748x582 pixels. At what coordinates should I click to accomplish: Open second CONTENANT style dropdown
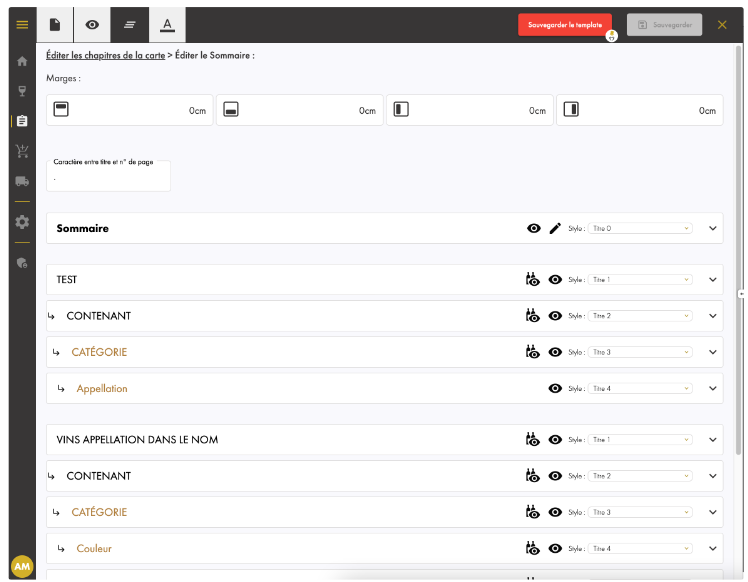pyautogui.click(x=640, y=476)
